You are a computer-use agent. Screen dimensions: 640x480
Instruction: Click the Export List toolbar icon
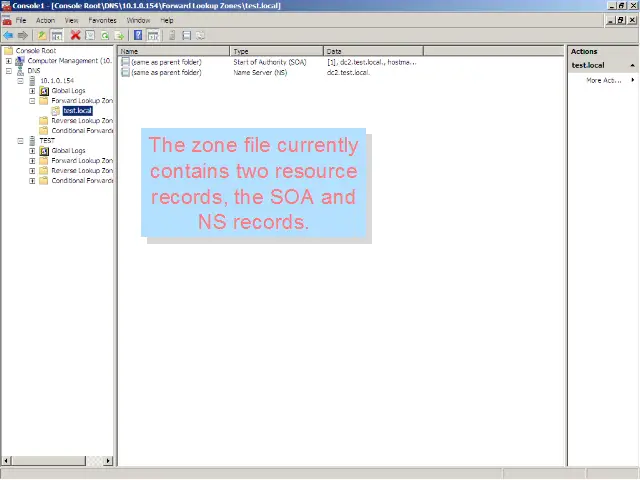119,35
